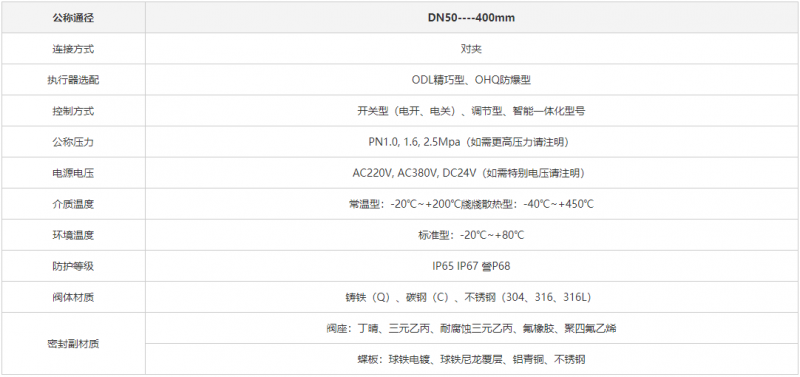This screenshot has height=377, width=800.
Task: Click the 执行器选配 label cell
Action: 73,80
